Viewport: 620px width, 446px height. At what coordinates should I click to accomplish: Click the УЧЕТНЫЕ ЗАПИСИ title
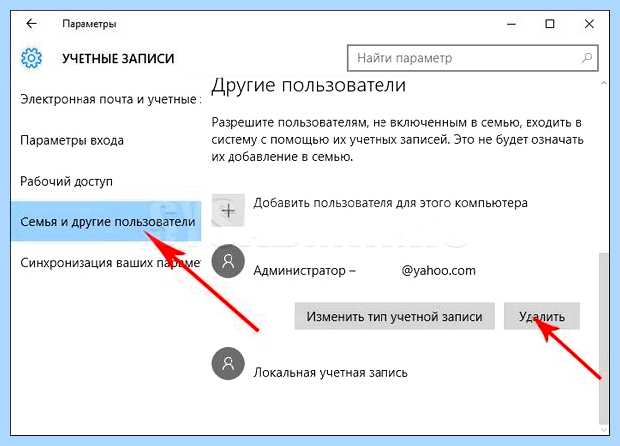118,59
